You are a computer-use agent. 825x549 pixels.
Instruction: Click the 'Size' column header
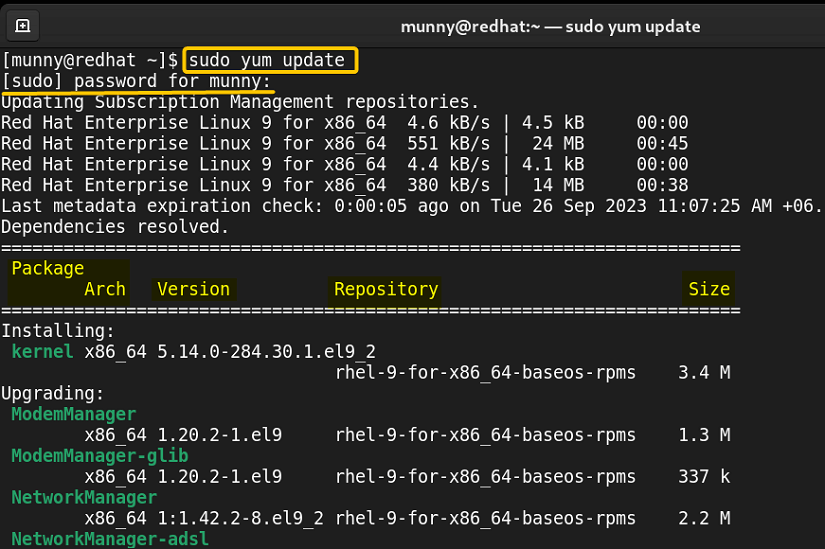pos(709,289)
